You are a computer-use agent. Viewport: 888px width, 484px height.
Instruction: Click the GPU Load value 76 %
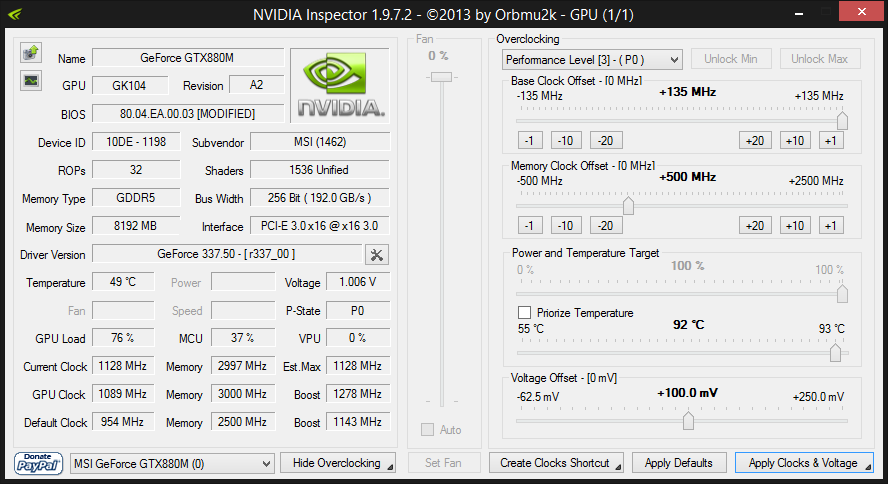click(x=123, y=338)
